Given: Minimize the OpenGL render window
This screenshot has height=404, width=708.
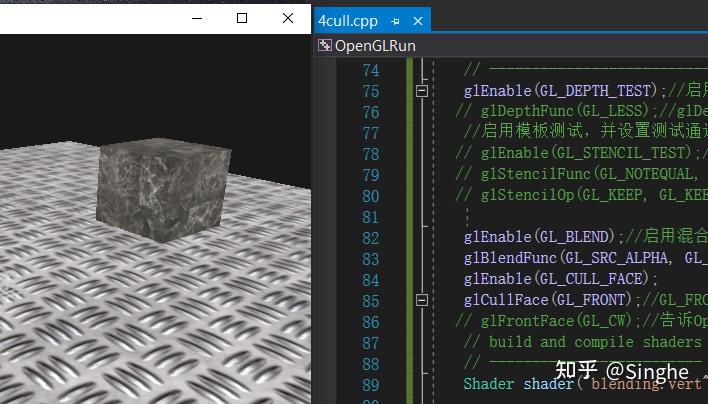Looking at the screenshot, I should pos(197,18).
